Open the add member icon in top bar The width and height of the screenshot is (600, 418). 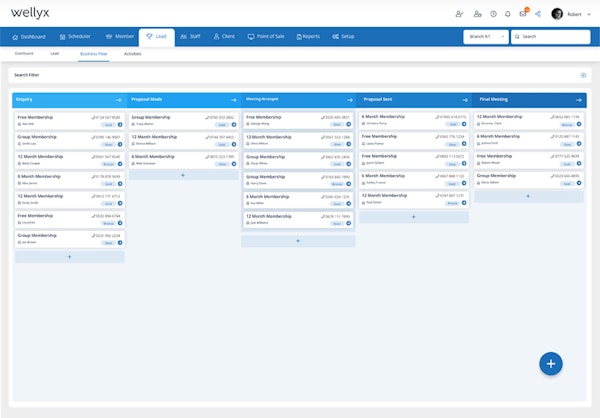click(x=459, y=14)
